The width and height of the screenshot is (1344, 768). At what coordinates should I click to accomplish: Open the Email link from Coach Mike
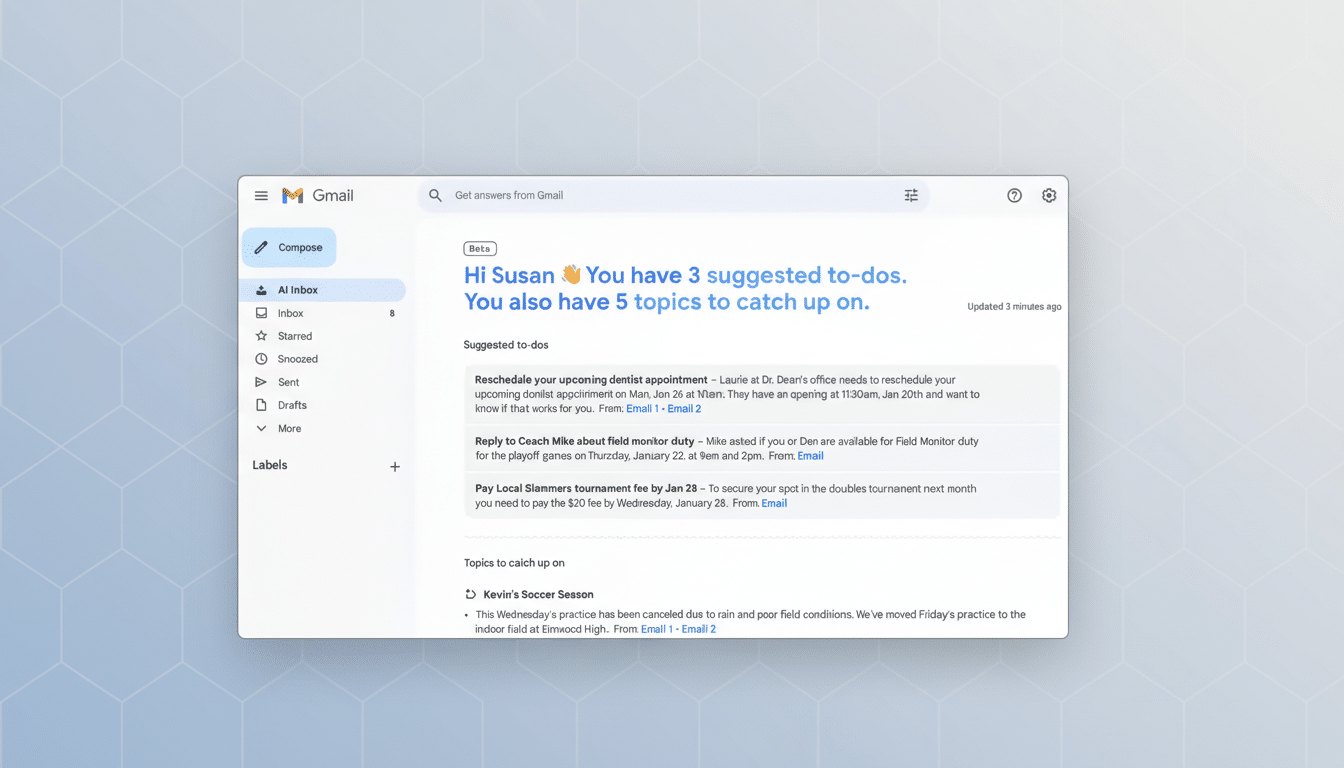point(810,455)
